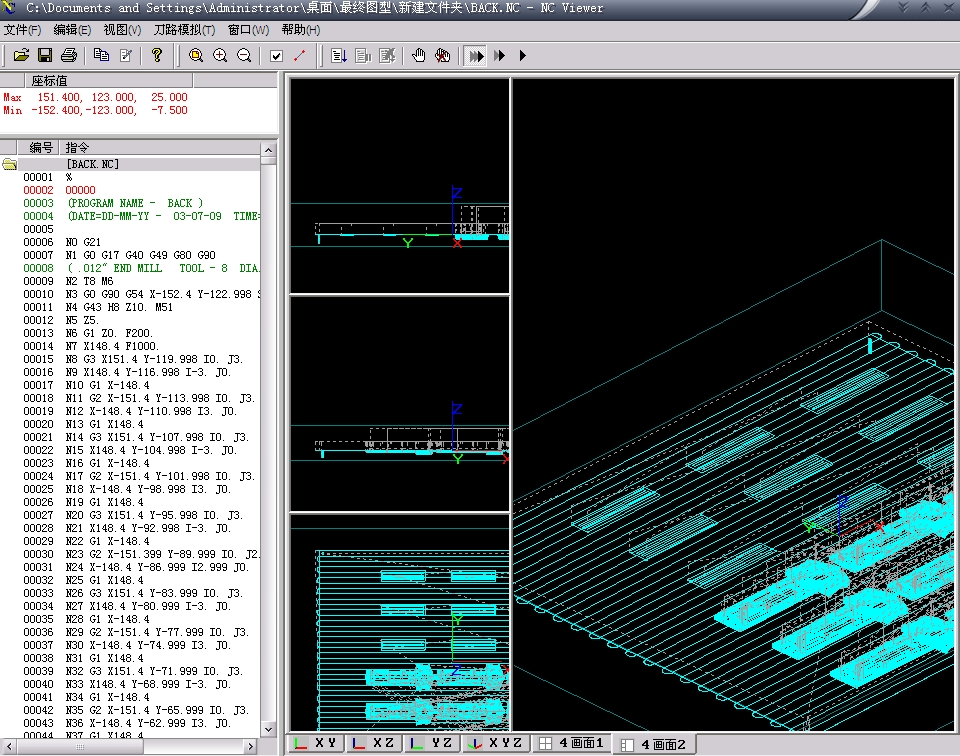
Task: Toggle the checkmark box in toolbar
Action: [x=276, y=55]
